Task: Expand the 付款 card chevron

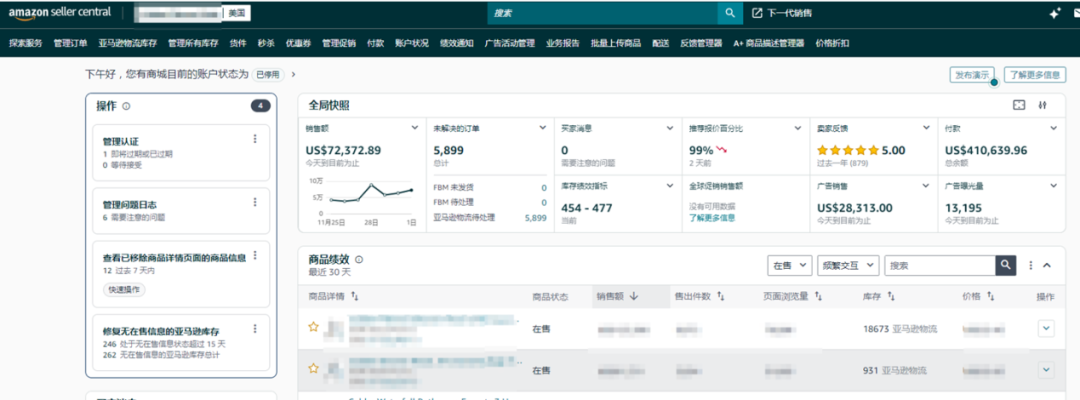Action: click(x=1053, y=128)
